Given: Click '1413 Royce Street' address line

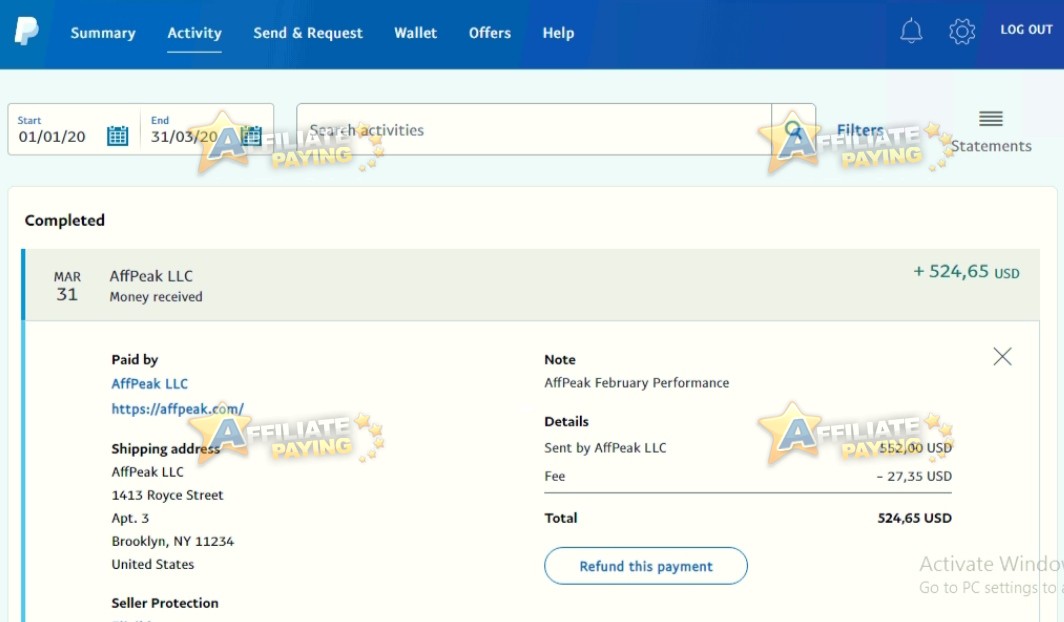Looking at the screenshot, I should [x=167, y=495].
